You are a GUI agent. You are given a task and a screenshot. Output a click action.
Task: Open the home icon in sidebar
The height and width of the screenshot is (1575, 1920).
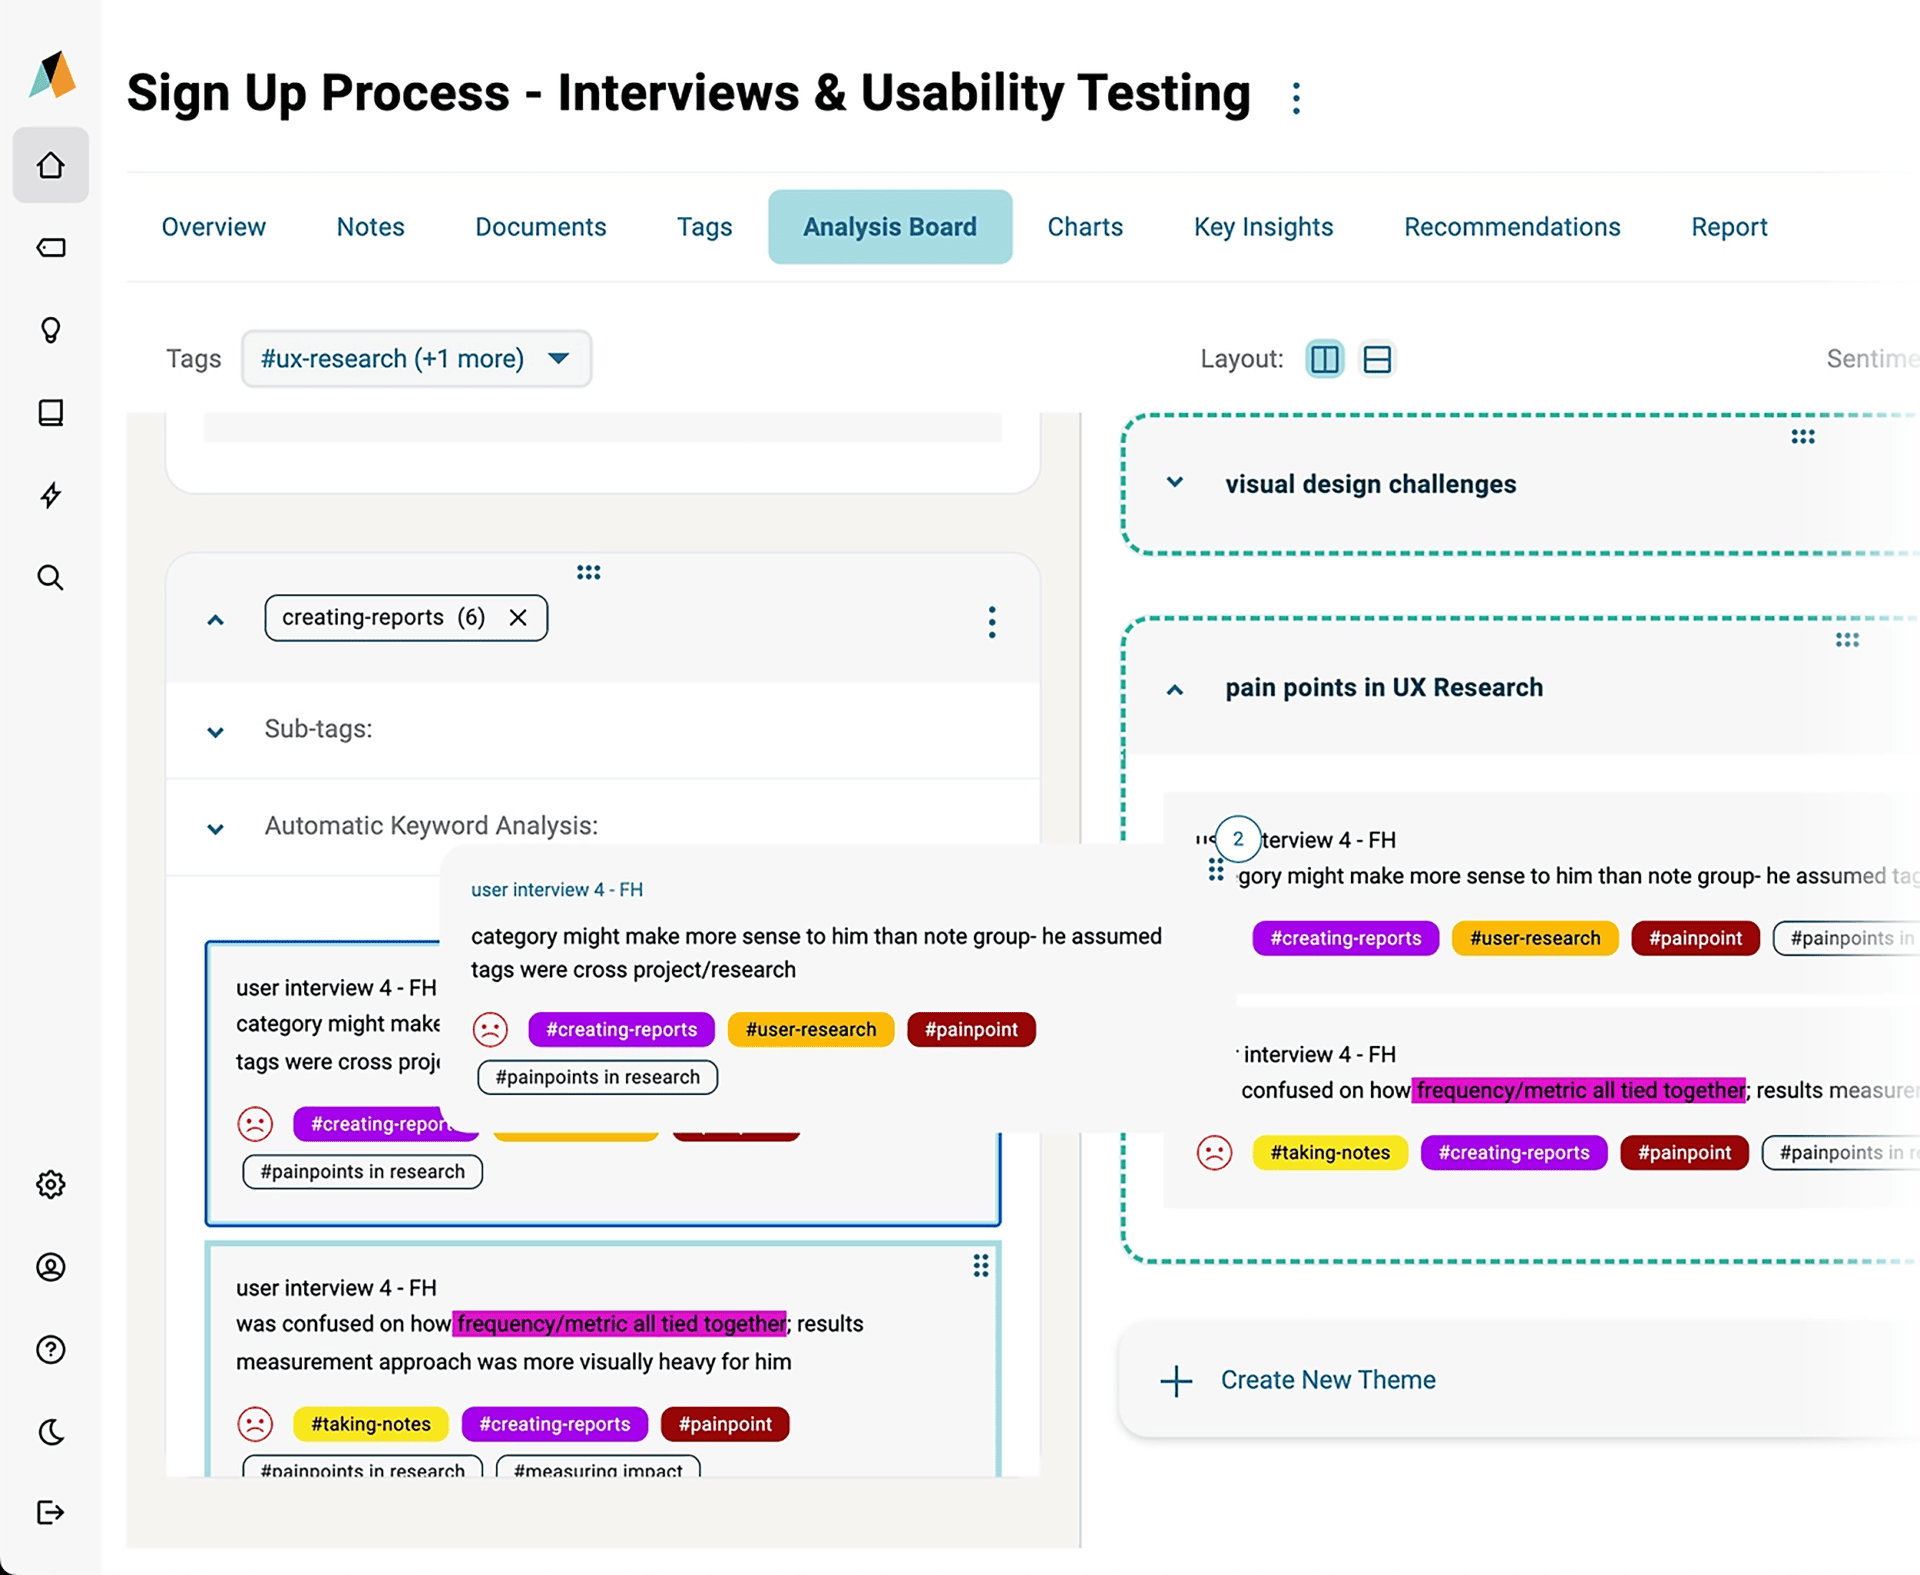(x=51, y=165)
